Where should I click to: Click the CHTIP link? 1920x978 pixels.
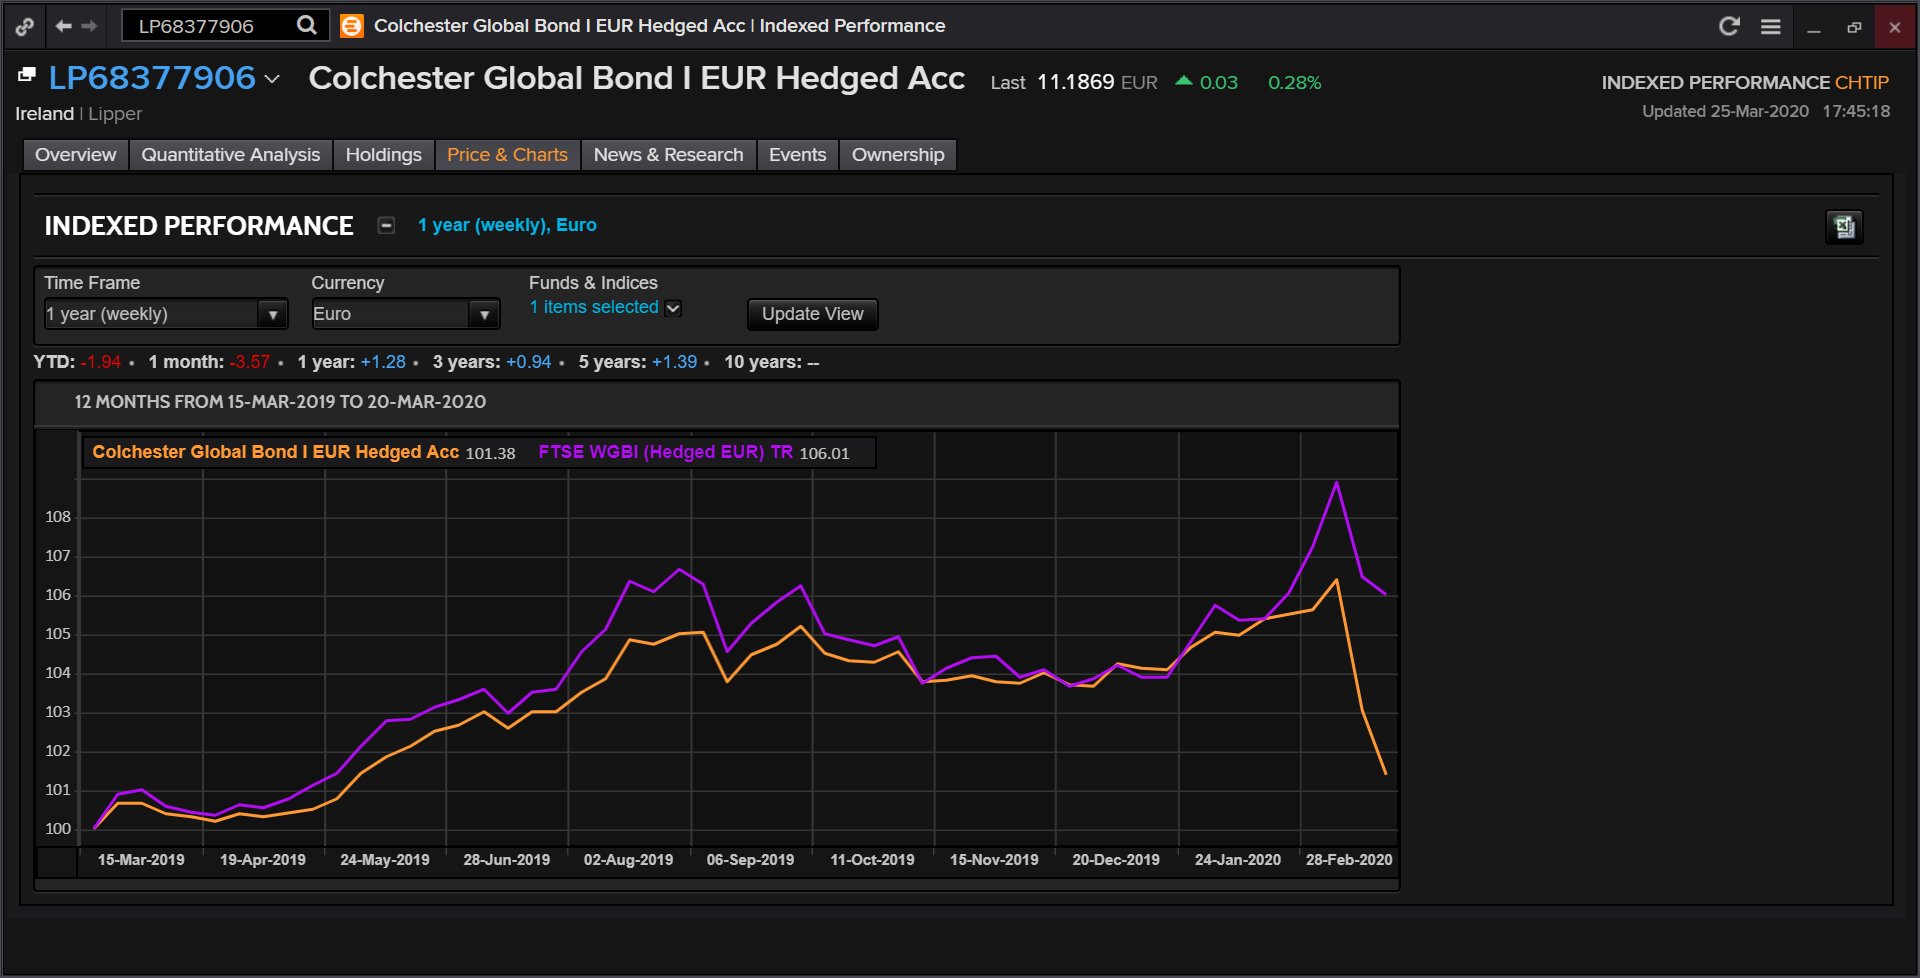(1862, 82)
